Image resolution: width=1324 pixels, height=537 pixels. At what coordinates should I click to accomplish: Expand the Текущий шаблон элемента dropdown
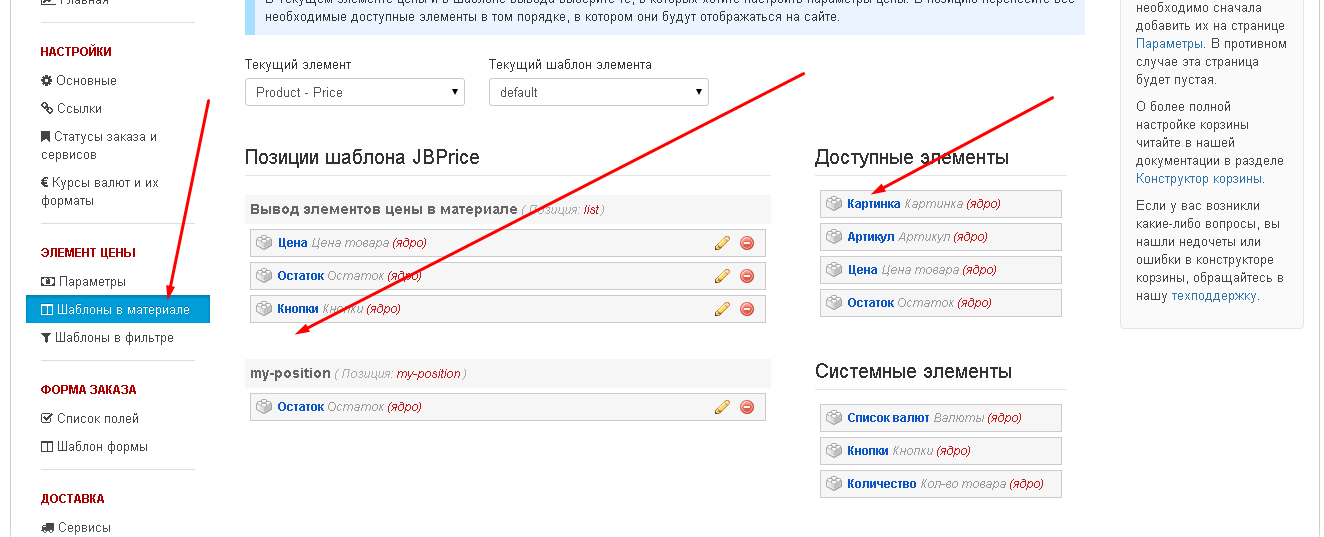tap(598, 92)
